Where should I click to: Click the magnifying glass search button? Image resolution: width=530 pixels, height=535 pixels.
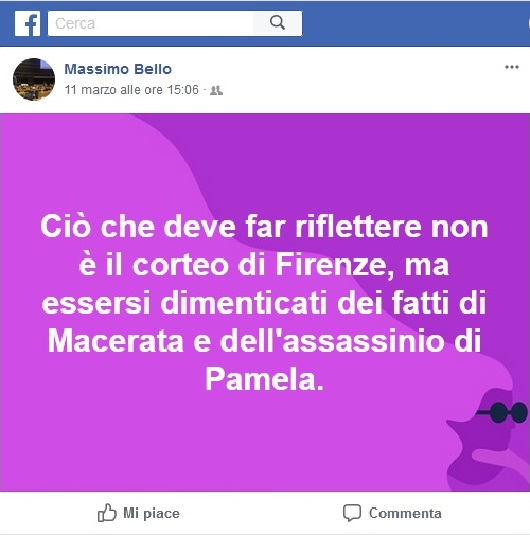277,23
